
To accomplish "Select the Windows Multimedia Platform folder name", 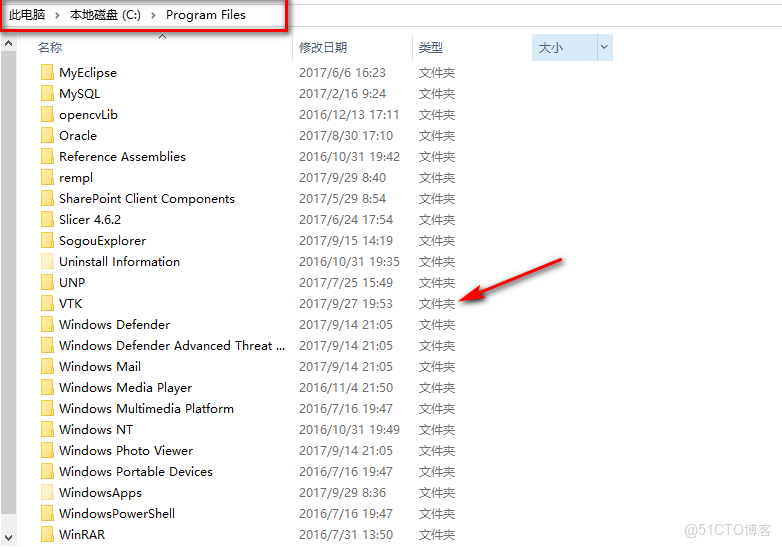I will pyautogui.click(x=146, y=408).
